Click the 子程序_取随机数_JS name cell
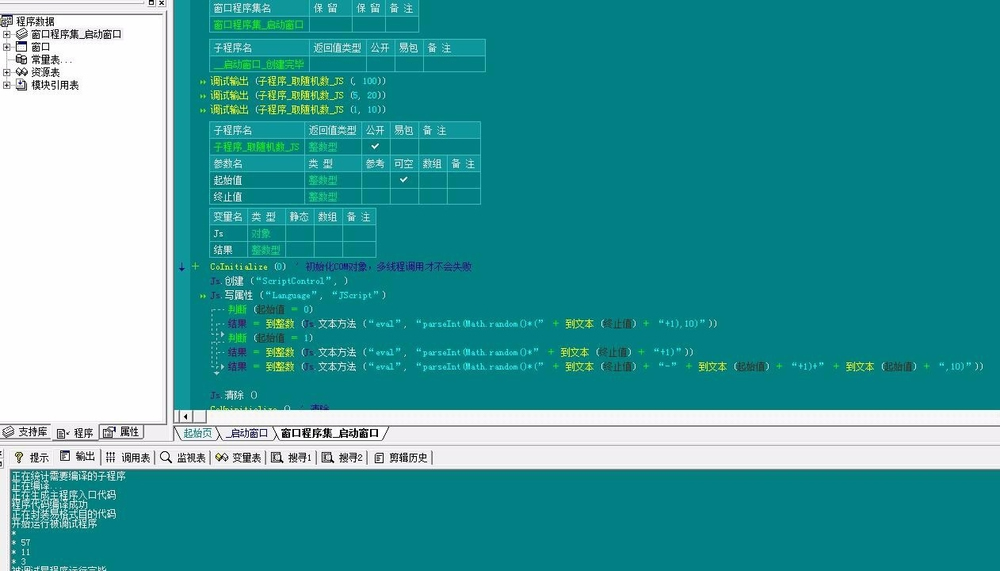 click(x=257, y=147)
